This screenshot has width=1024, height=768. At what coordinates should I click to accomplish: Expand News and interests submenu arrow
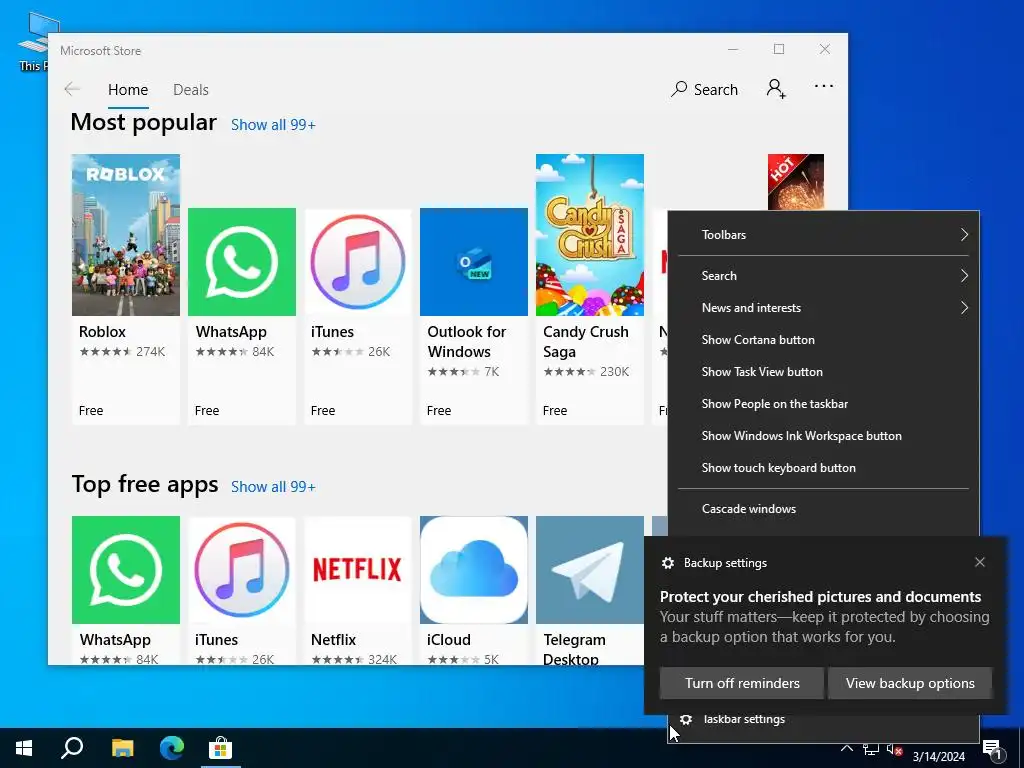pos(964,308)
